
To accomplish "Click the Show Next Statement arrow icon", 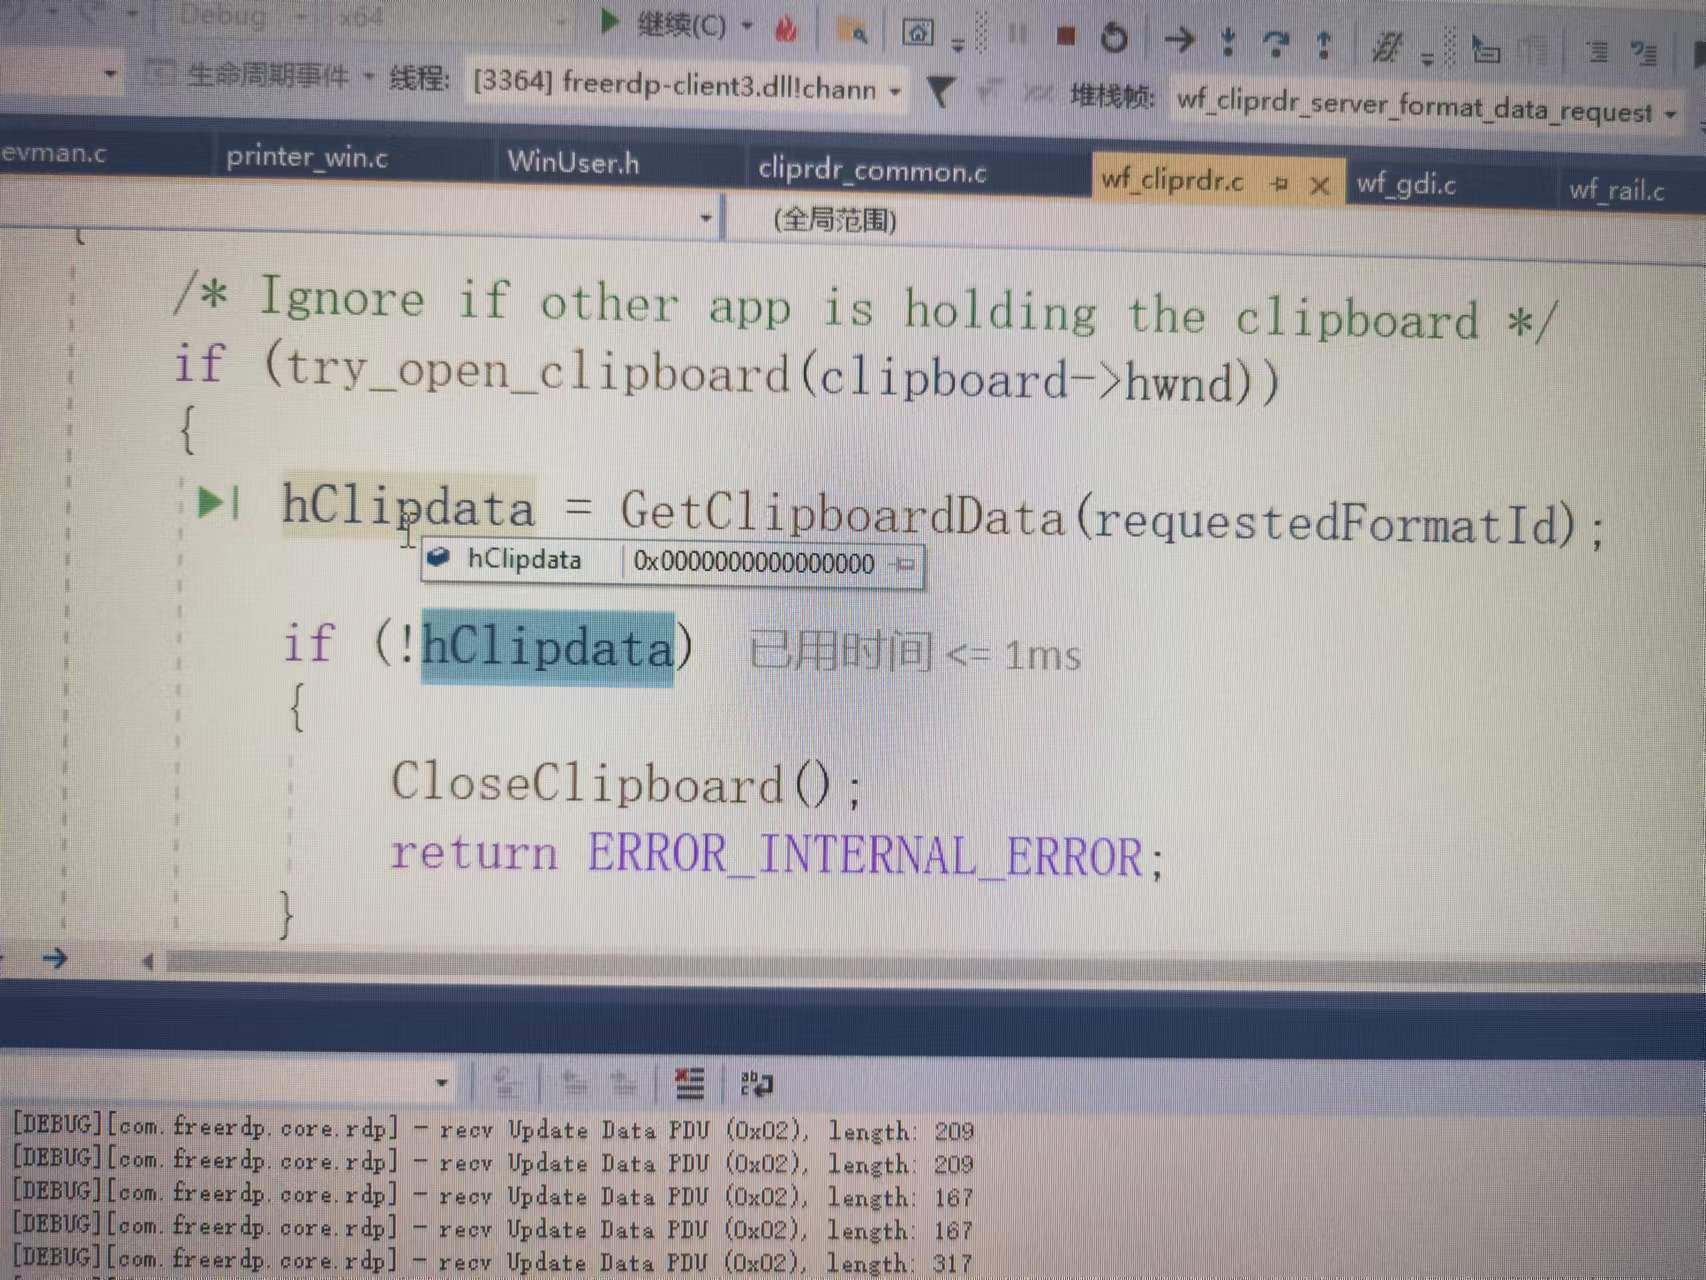I will coord(1180,40).
